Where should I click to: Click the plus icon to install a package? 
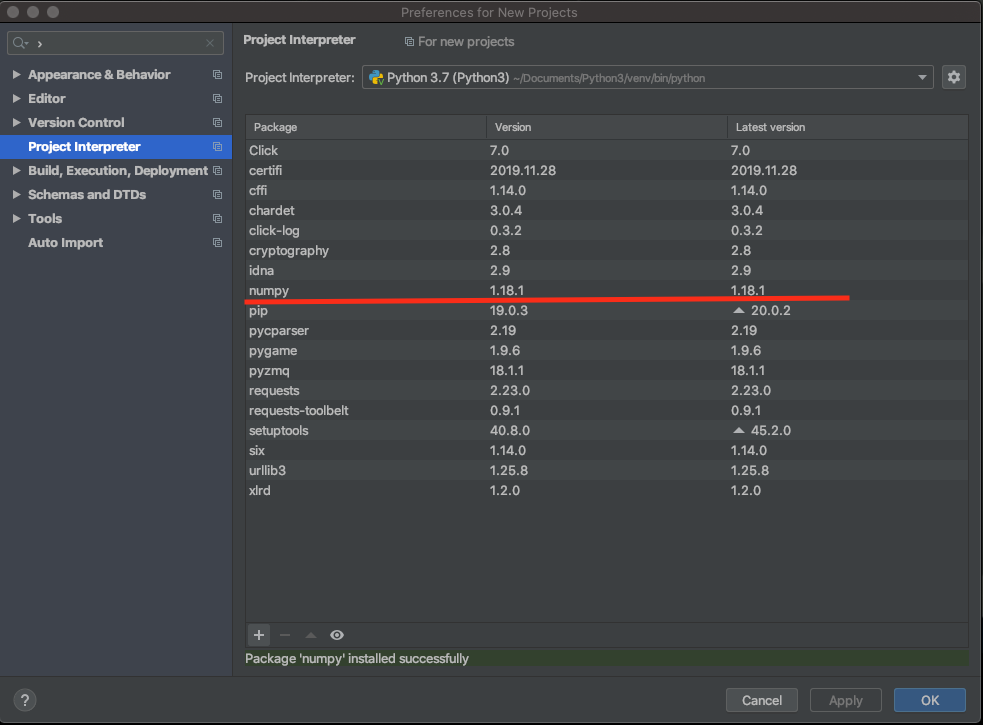[259, 635]
